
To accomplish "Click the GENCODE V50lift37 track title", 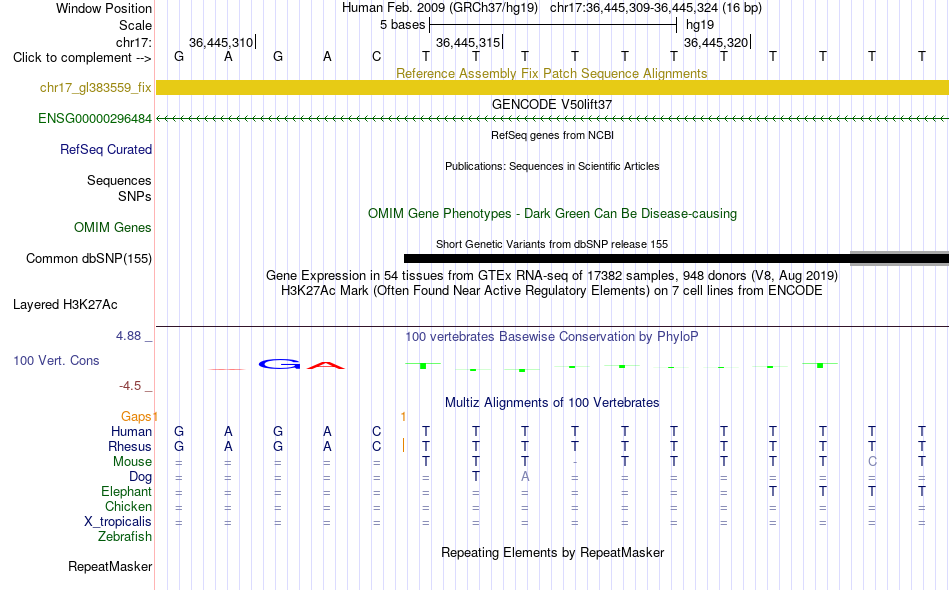I will click(x=552, y=104).
